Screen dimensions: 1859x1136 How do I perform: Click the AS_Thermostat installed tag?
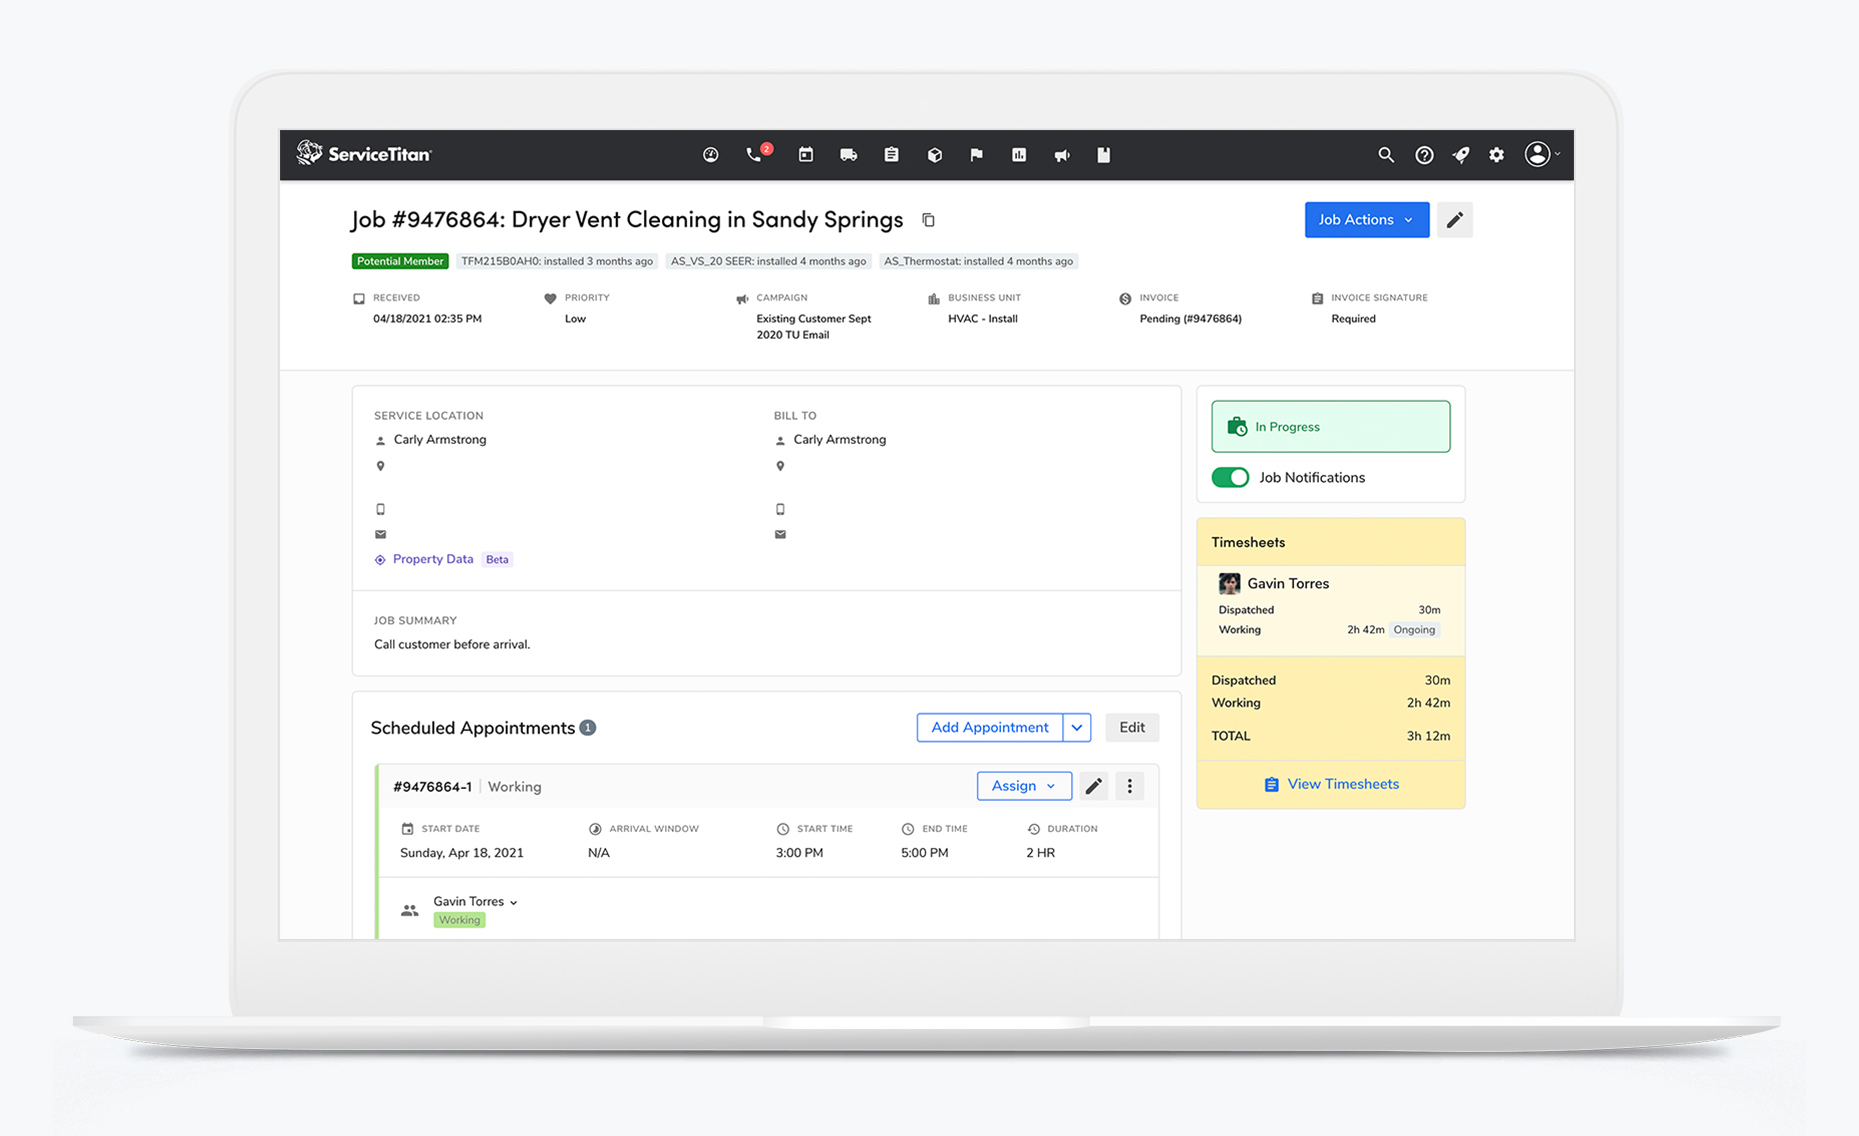[x=978, y=261]
